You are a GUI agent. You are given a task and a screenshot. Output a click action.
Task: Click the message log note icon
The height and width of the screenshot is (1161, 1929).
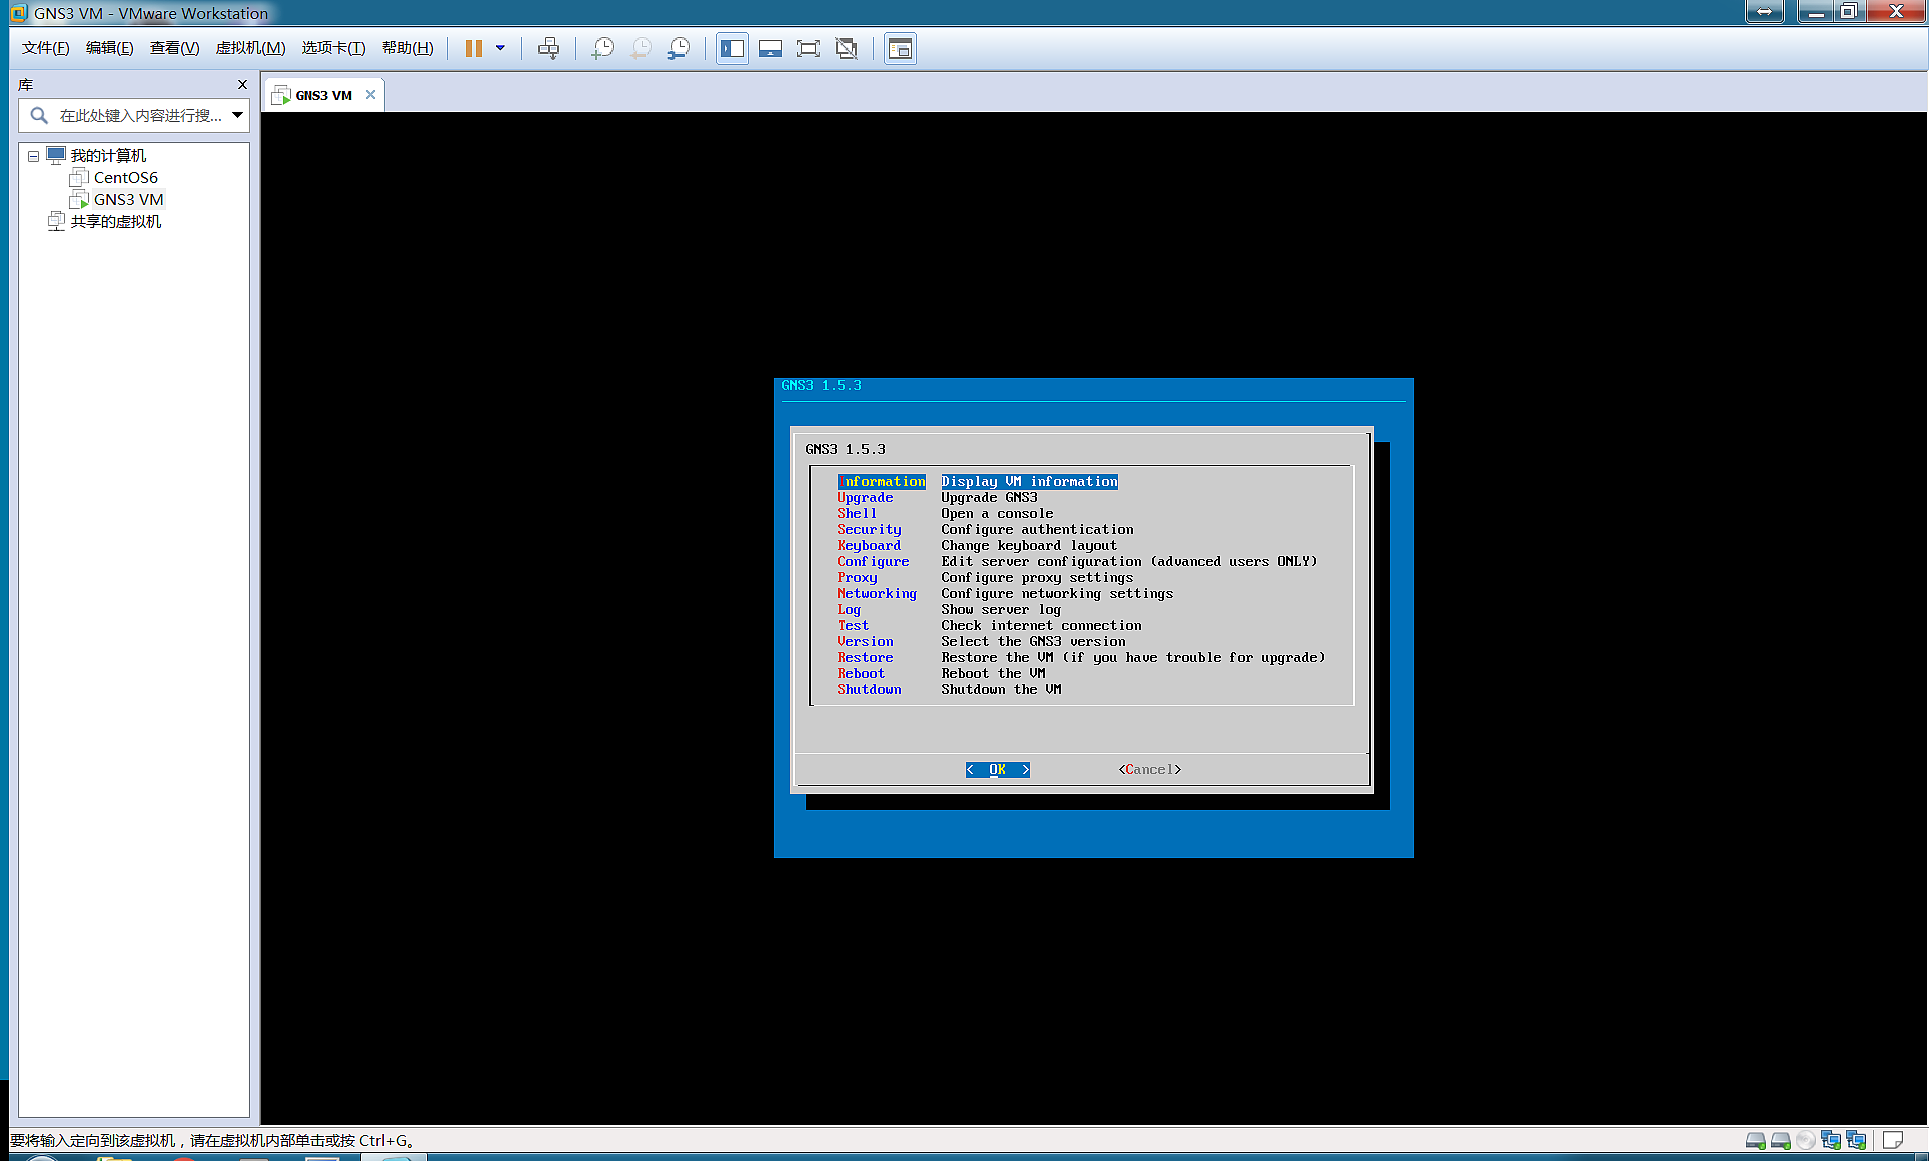1892,1140
